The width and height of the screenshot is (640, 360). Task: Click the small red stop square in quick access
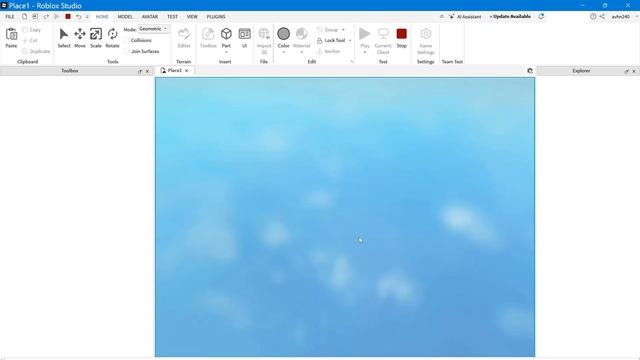[68, 17]
